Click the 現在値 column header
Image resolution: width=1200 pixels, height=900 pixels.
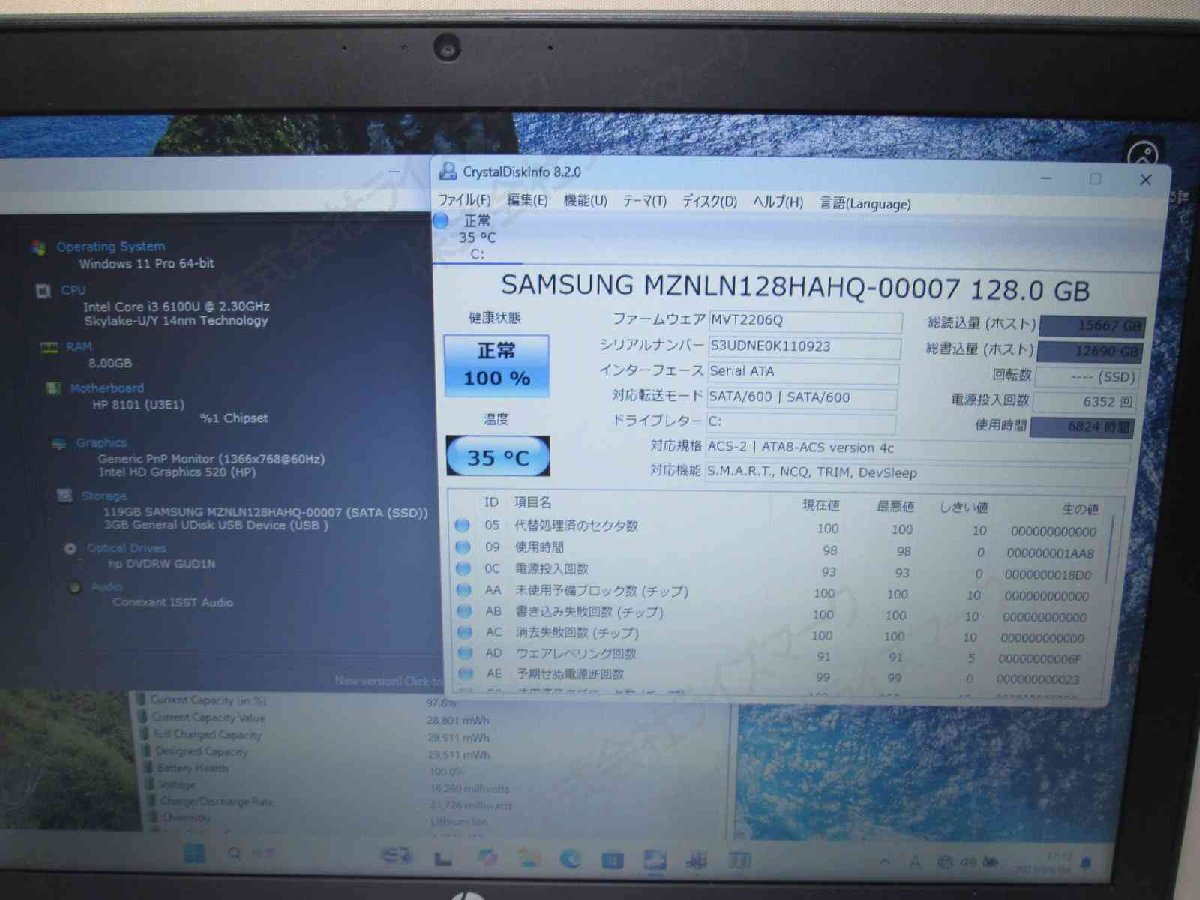(x=821, y=505)
